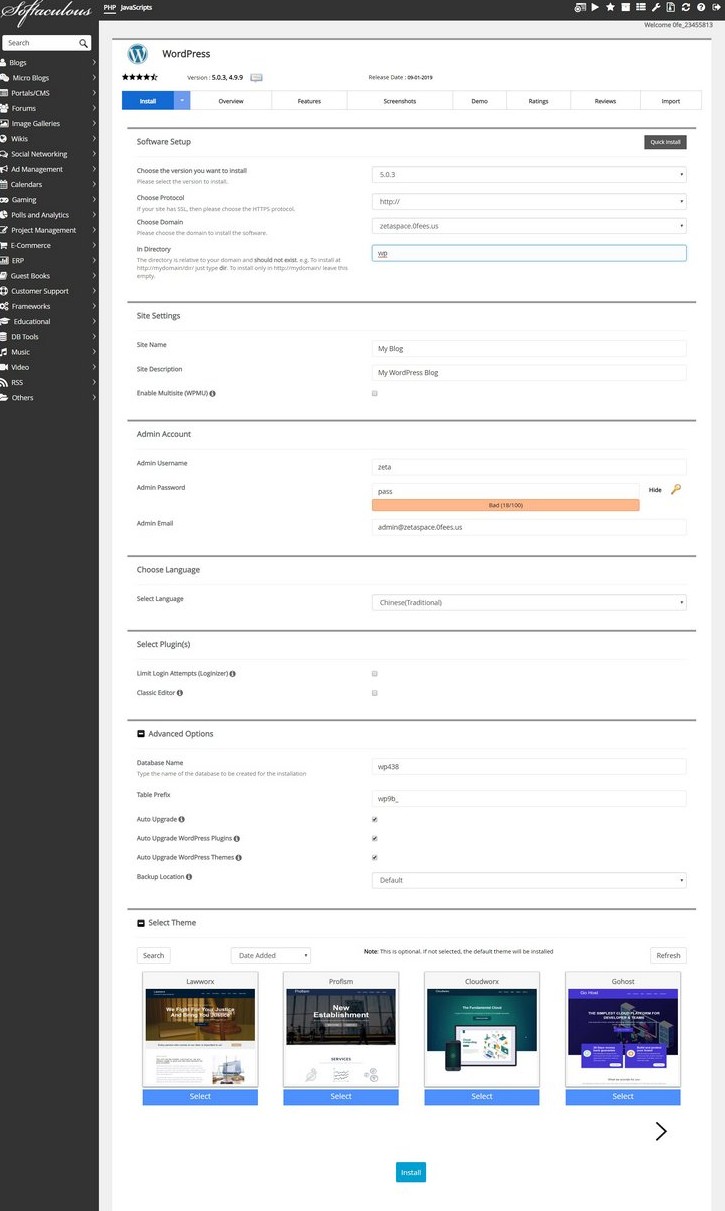725x1211 pixels.
Task: Click info icon beside Enable Multisite (WPMU)
Action: (212, 393)
